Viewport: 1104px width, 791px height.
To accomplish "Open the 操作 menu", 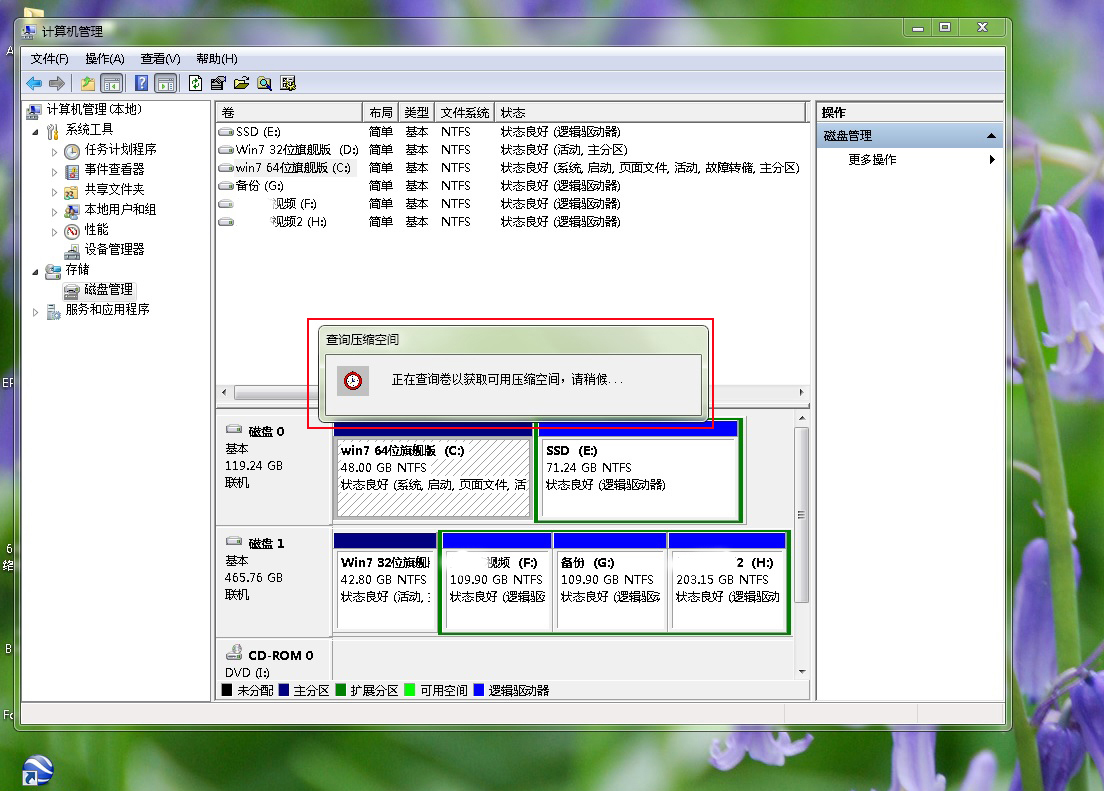I will click(103, 58).
